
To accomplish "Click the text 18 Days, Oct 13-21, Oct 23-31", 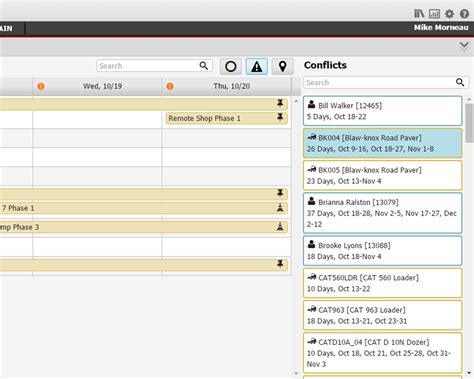I will (x=357, y=321).
